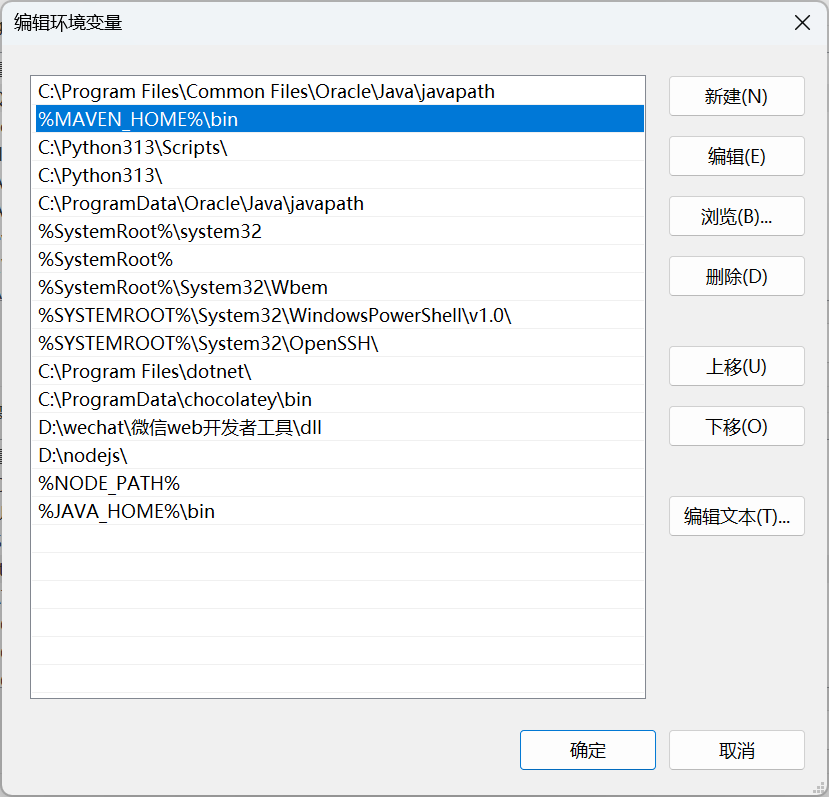Select the D:\wechat\微信web开发者工具\dll entry
This screenshot has width=829, height=797.
coord(338,427)
